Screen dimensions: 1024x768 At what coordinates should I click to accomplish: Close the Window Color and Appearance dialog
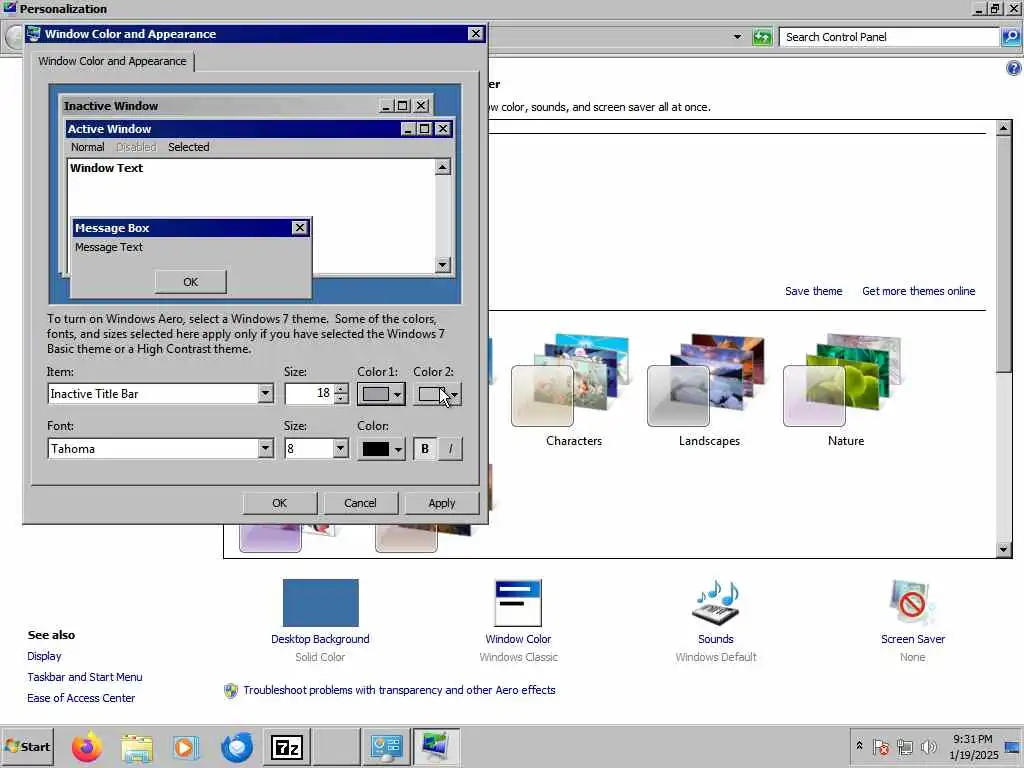tap(475, 33)
